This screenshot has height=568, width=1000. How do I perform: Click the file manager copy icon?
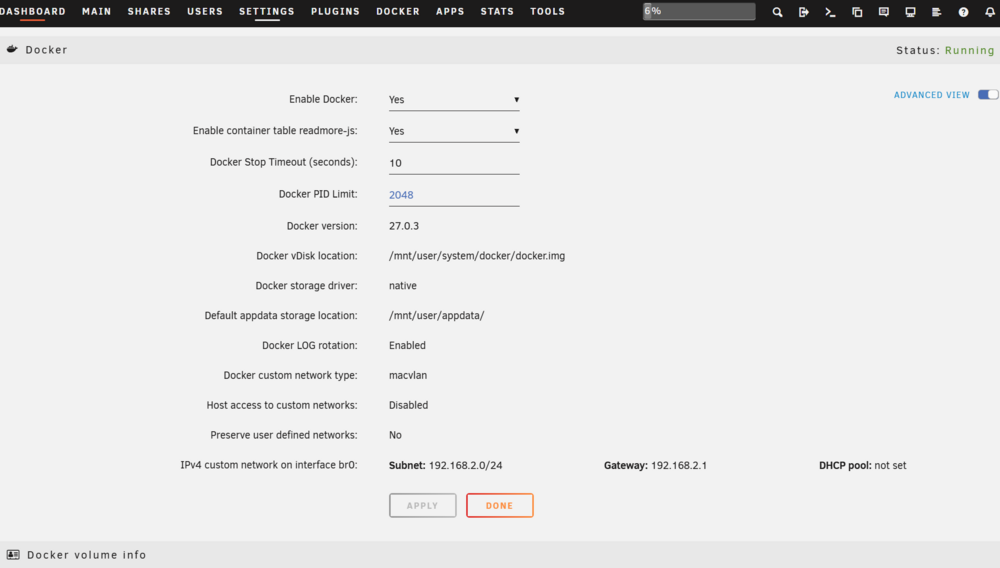pos(857,12)
